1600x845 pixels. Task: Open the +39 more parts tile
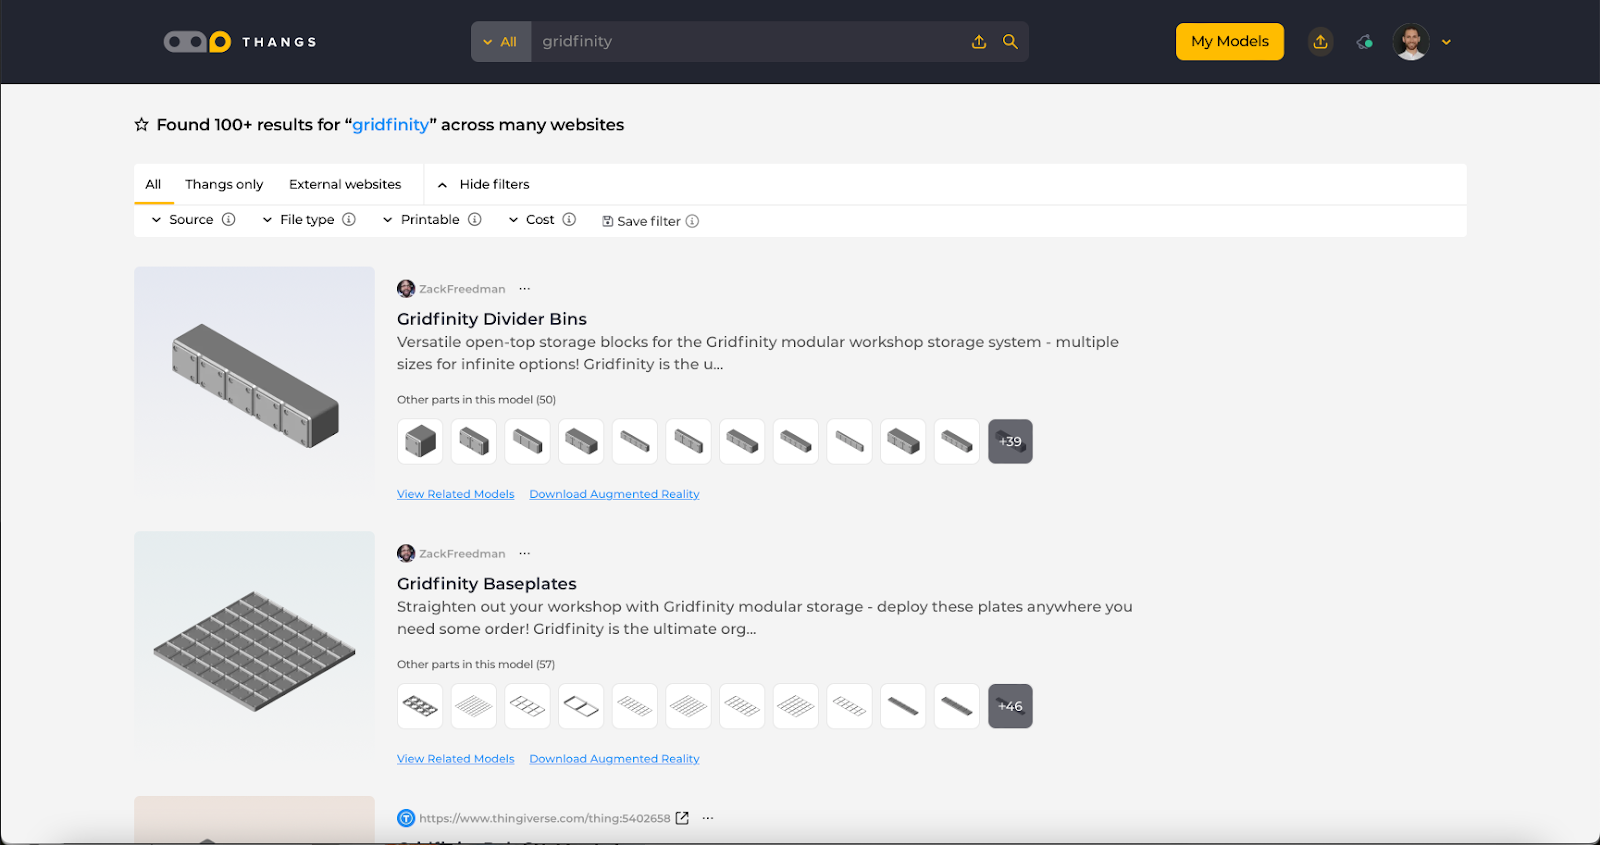click(1010, 441)
